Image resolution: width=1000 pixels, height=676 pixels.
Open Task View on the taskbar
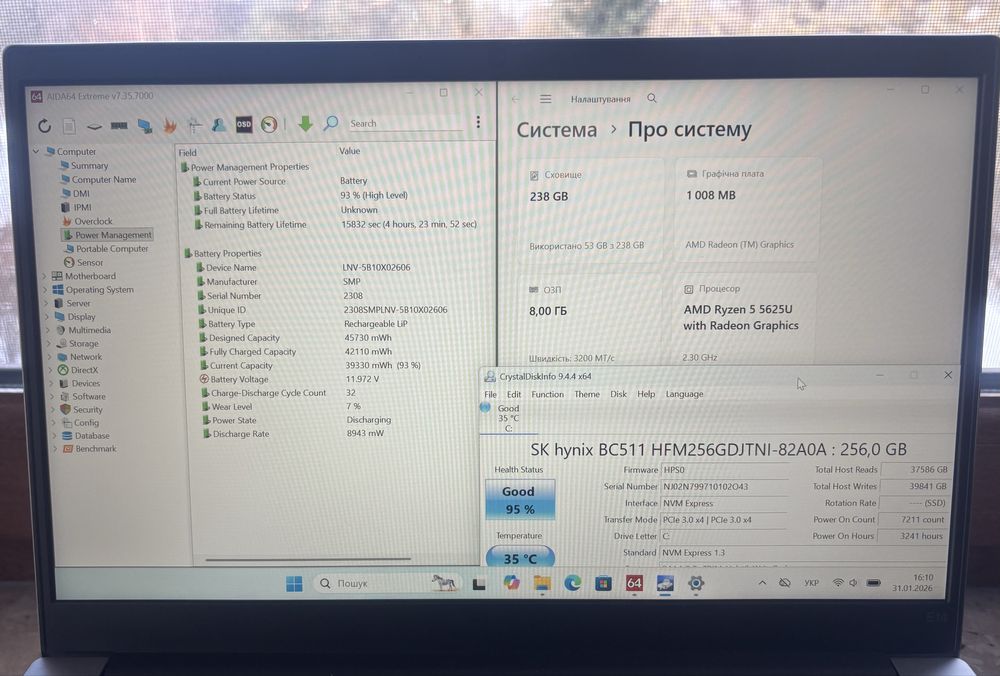pyautogui.click(x=479, y=584)
